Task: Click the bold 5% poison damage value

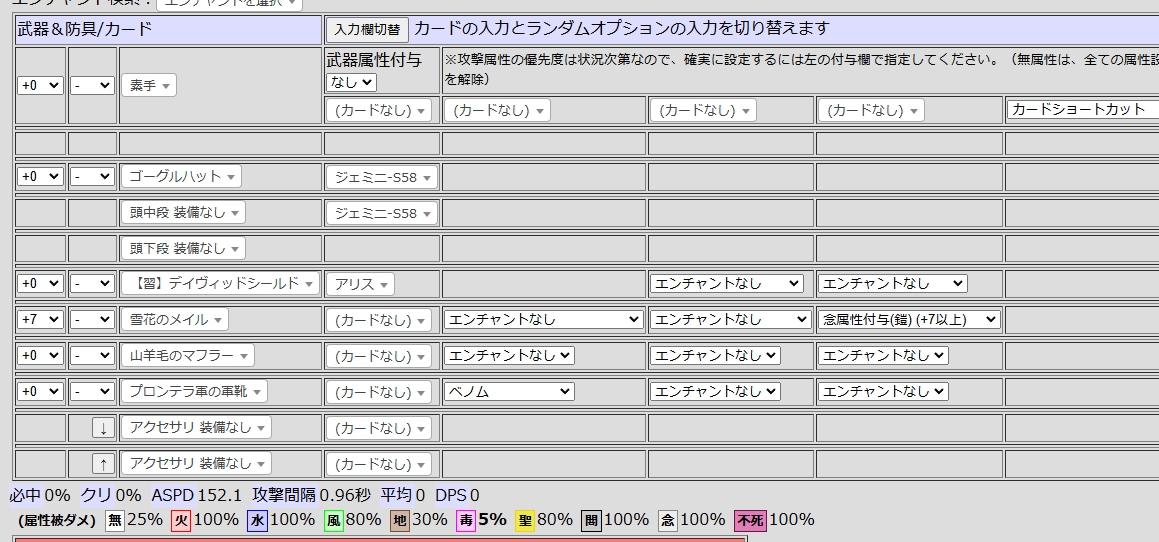Action: tap(492, 520)
